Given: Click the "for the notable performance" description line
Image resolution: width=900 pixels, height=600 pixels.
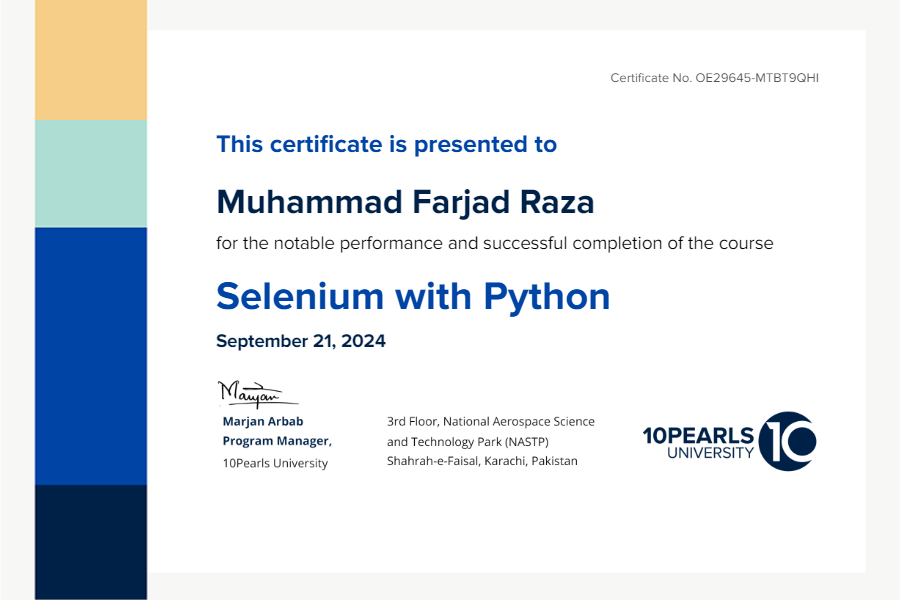Looking at the screenshot, I should click(494, 243).
